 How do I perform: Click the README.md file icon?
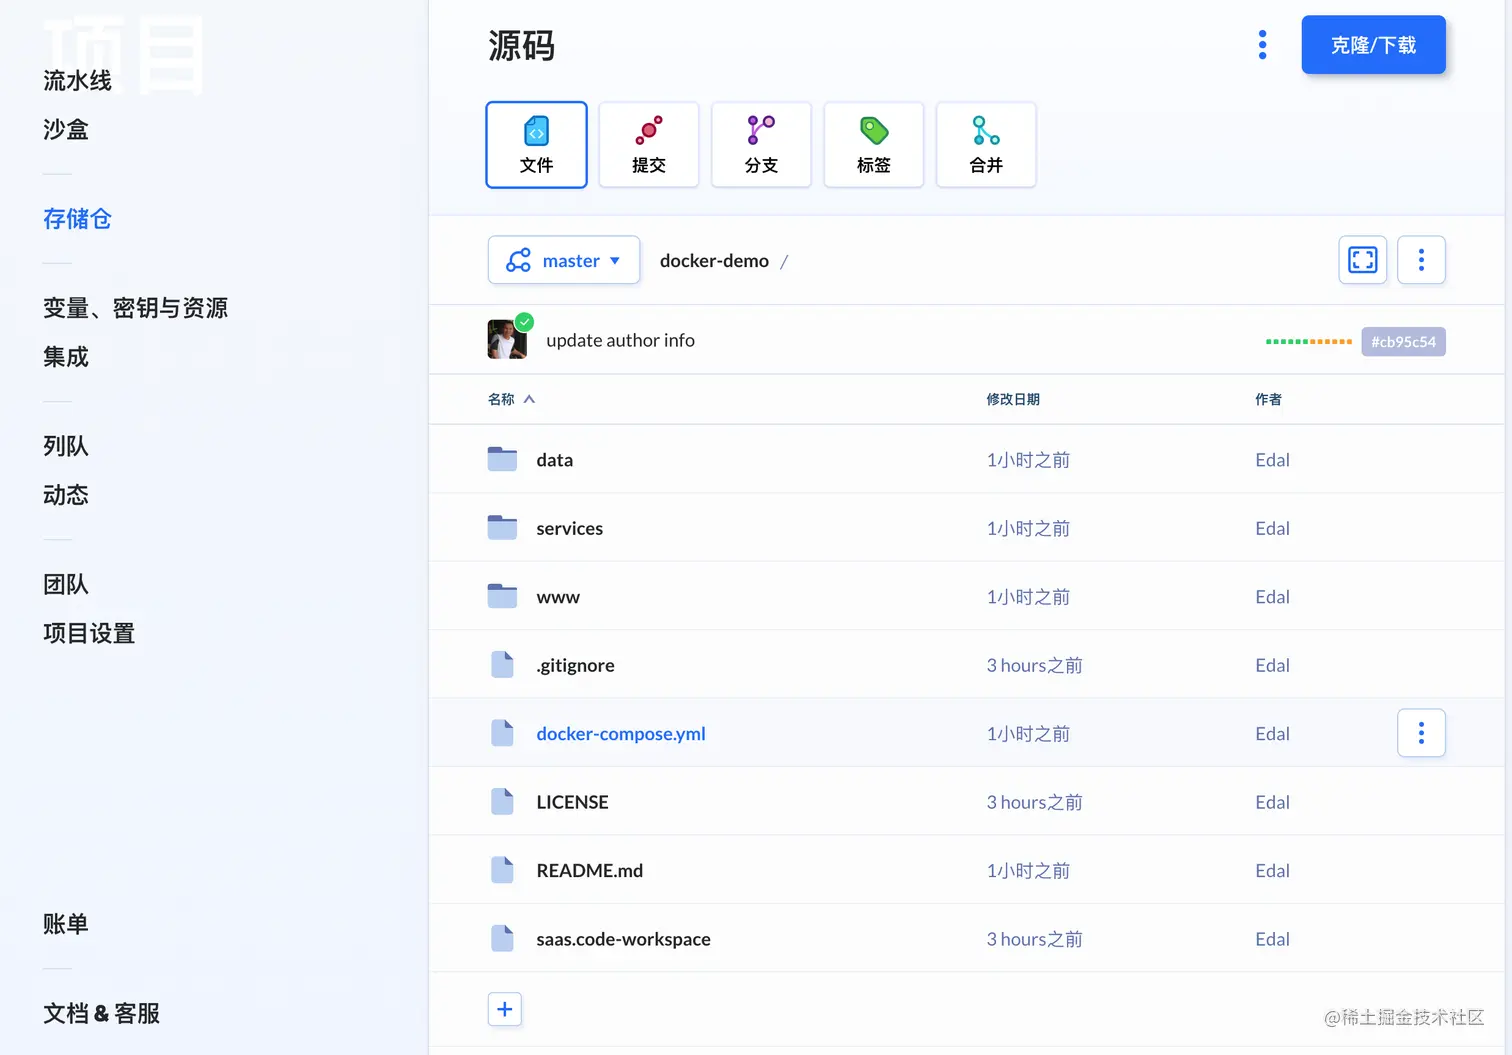502,870
